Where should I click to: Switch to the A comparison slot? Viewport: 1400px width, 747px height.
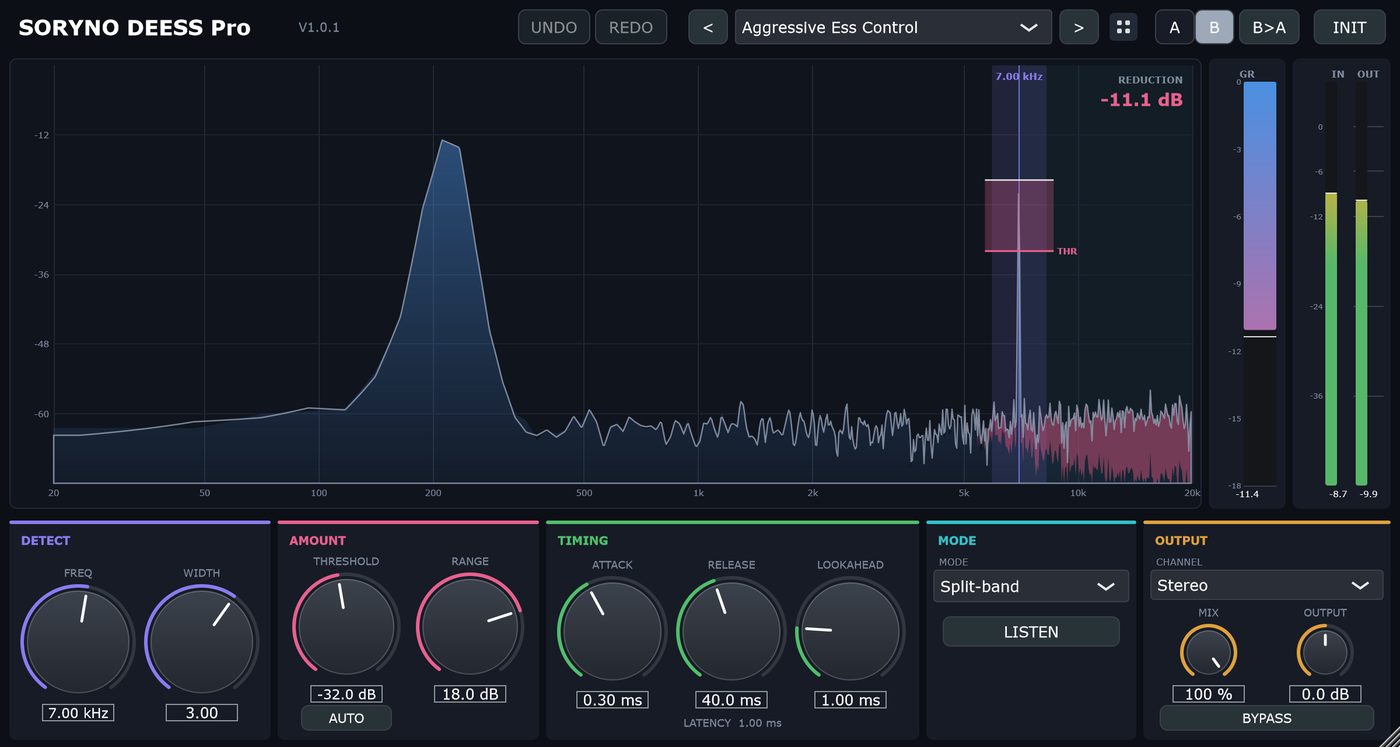point(1174,27)
